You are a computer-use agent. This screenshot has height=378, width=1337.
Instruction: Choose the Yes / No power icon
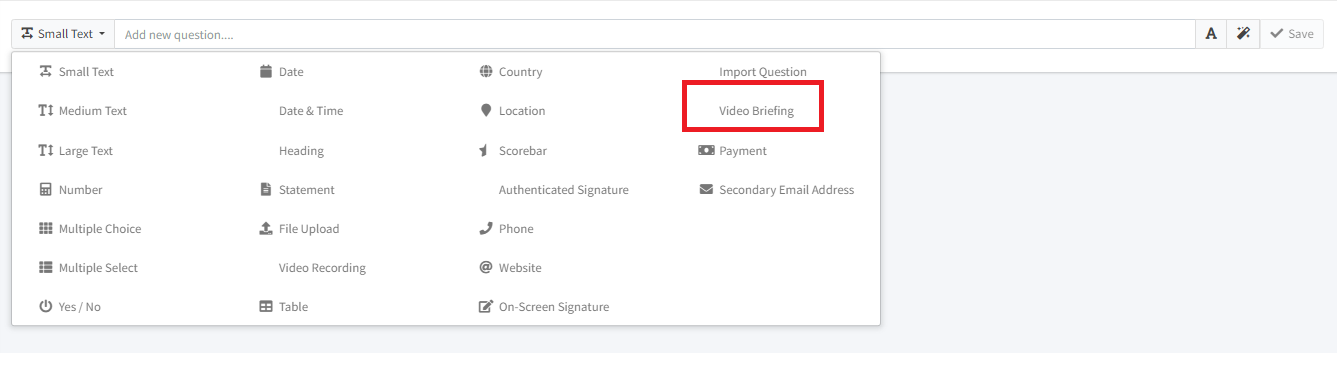click(45, 306)
